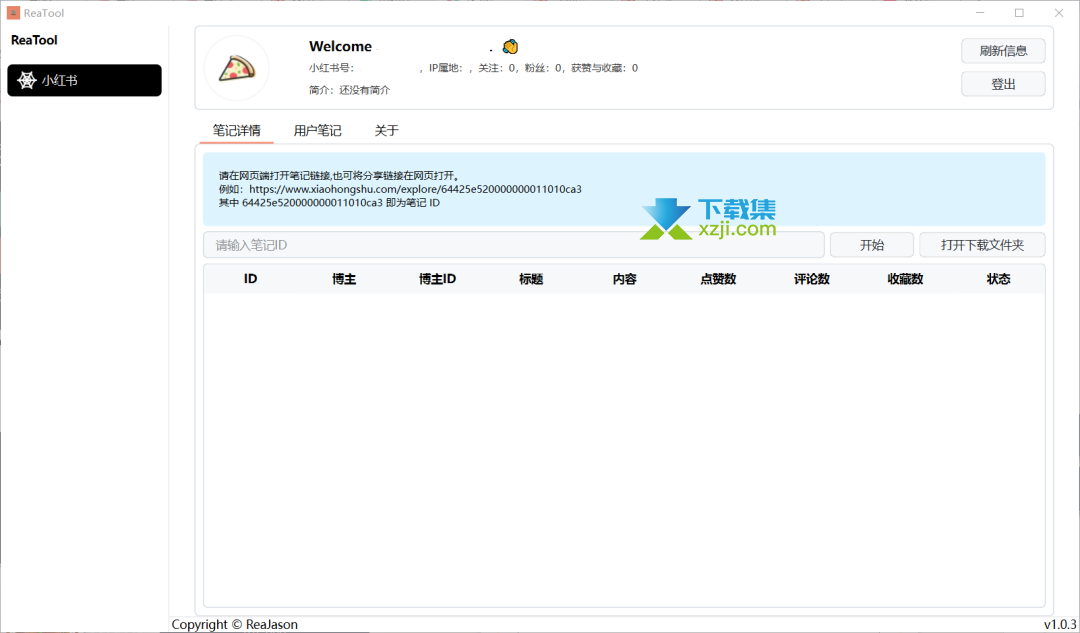
Task: Click the ID column header
Action: (251, 279)
